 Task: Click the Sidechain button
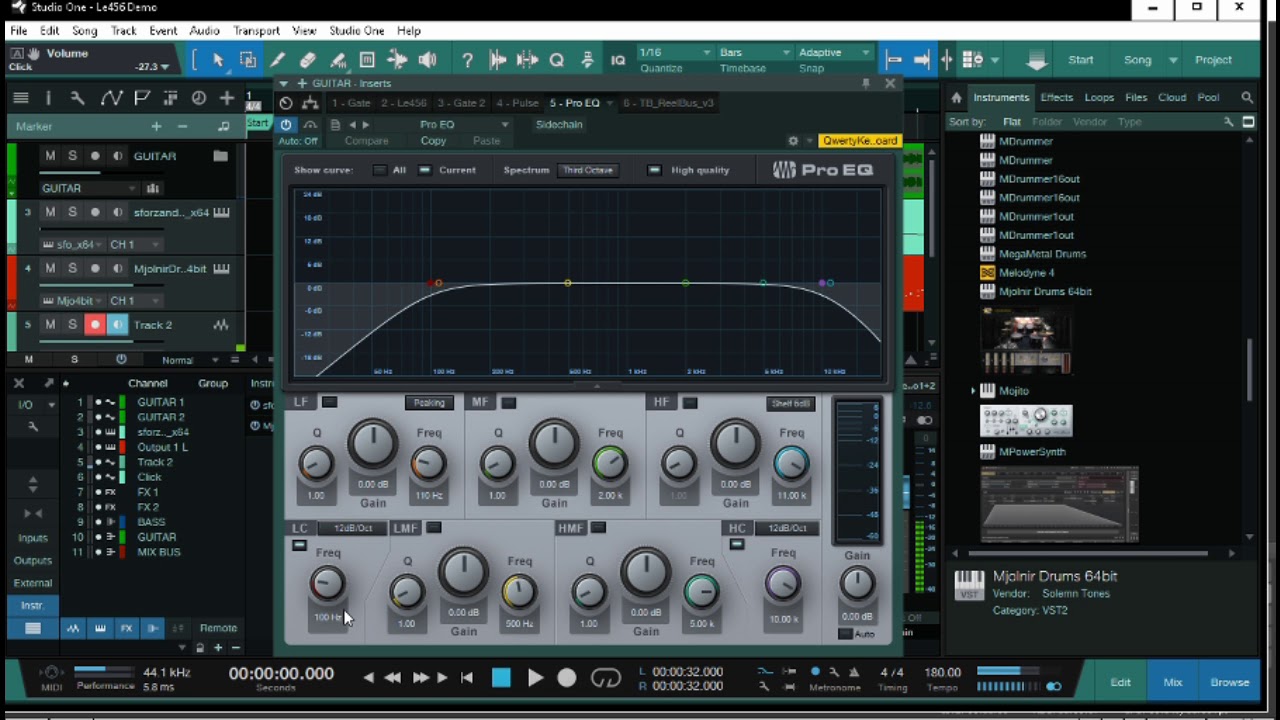[x=559, y=125]
